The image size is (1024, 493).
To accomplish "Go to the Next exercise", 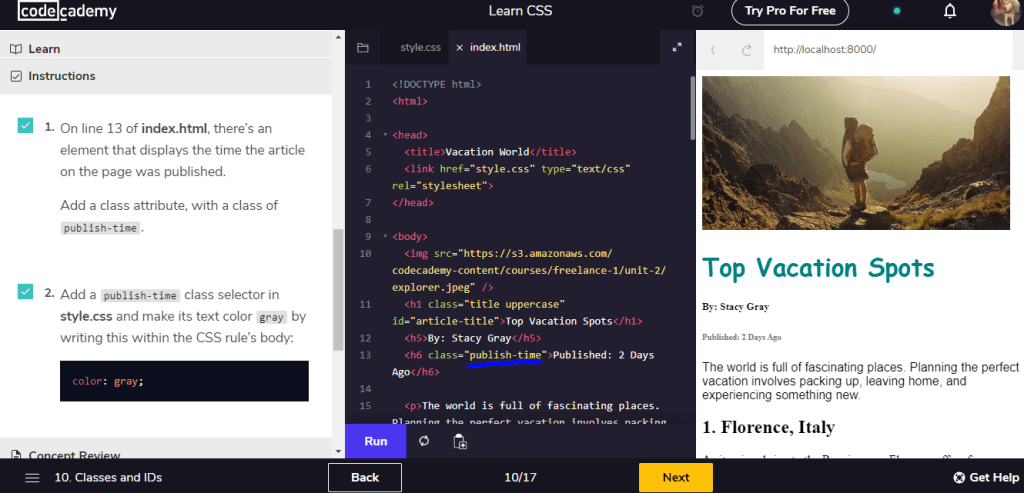I will coord(675,477).
